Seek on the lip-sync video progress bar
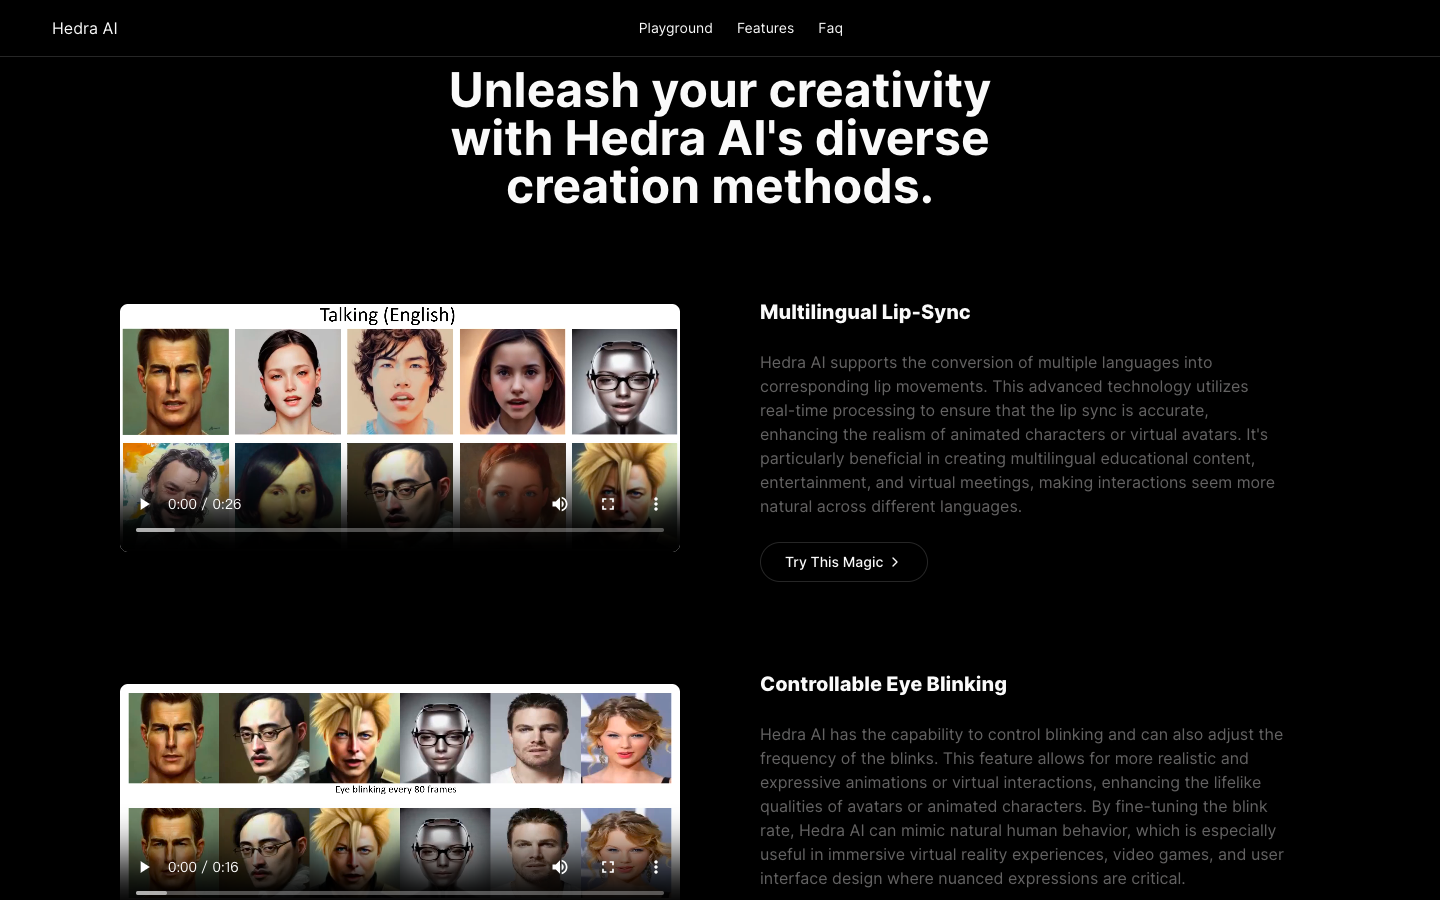Screen dimensions: 1440x900 (x=400, y=530)
